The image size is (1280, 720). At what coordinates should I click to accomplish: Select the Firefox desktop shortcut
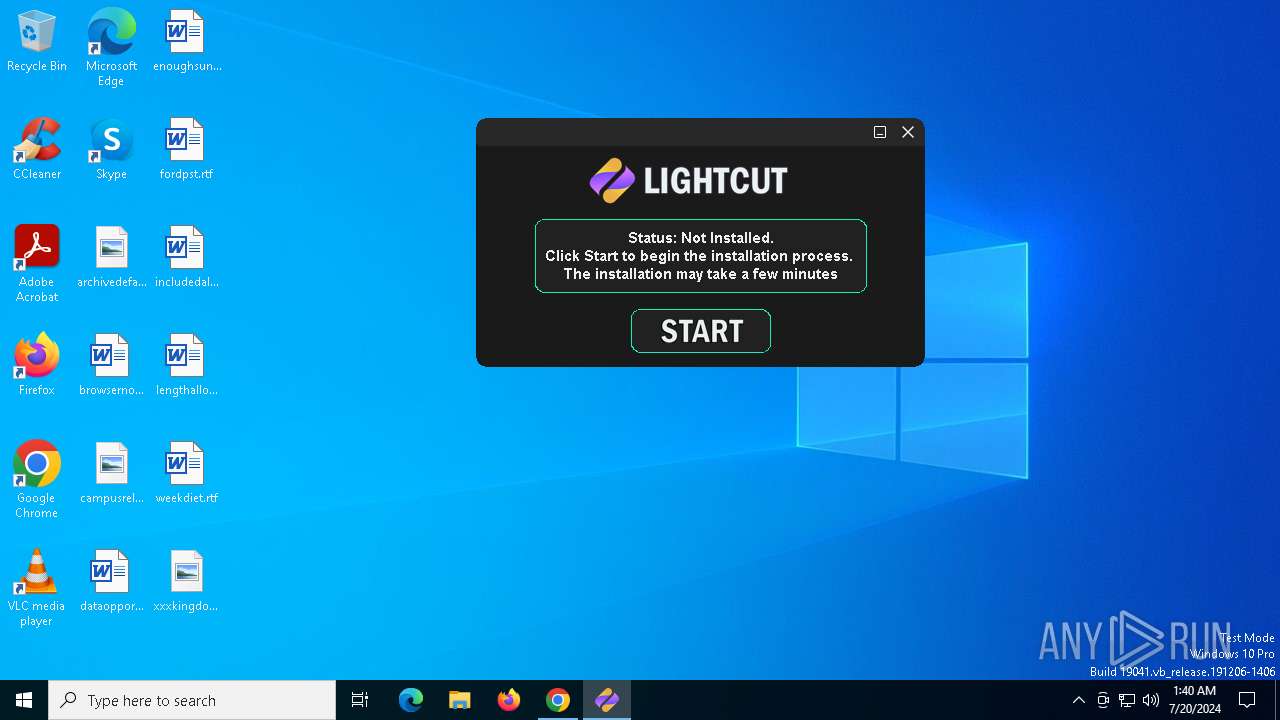point(37,366)
